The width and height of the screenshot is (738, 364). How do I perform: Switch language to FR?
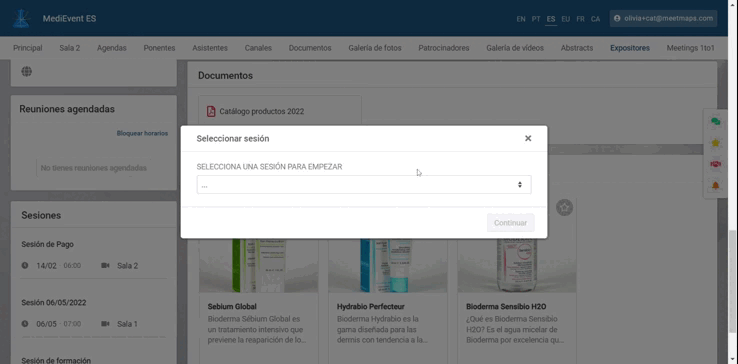tap(580, 19)
